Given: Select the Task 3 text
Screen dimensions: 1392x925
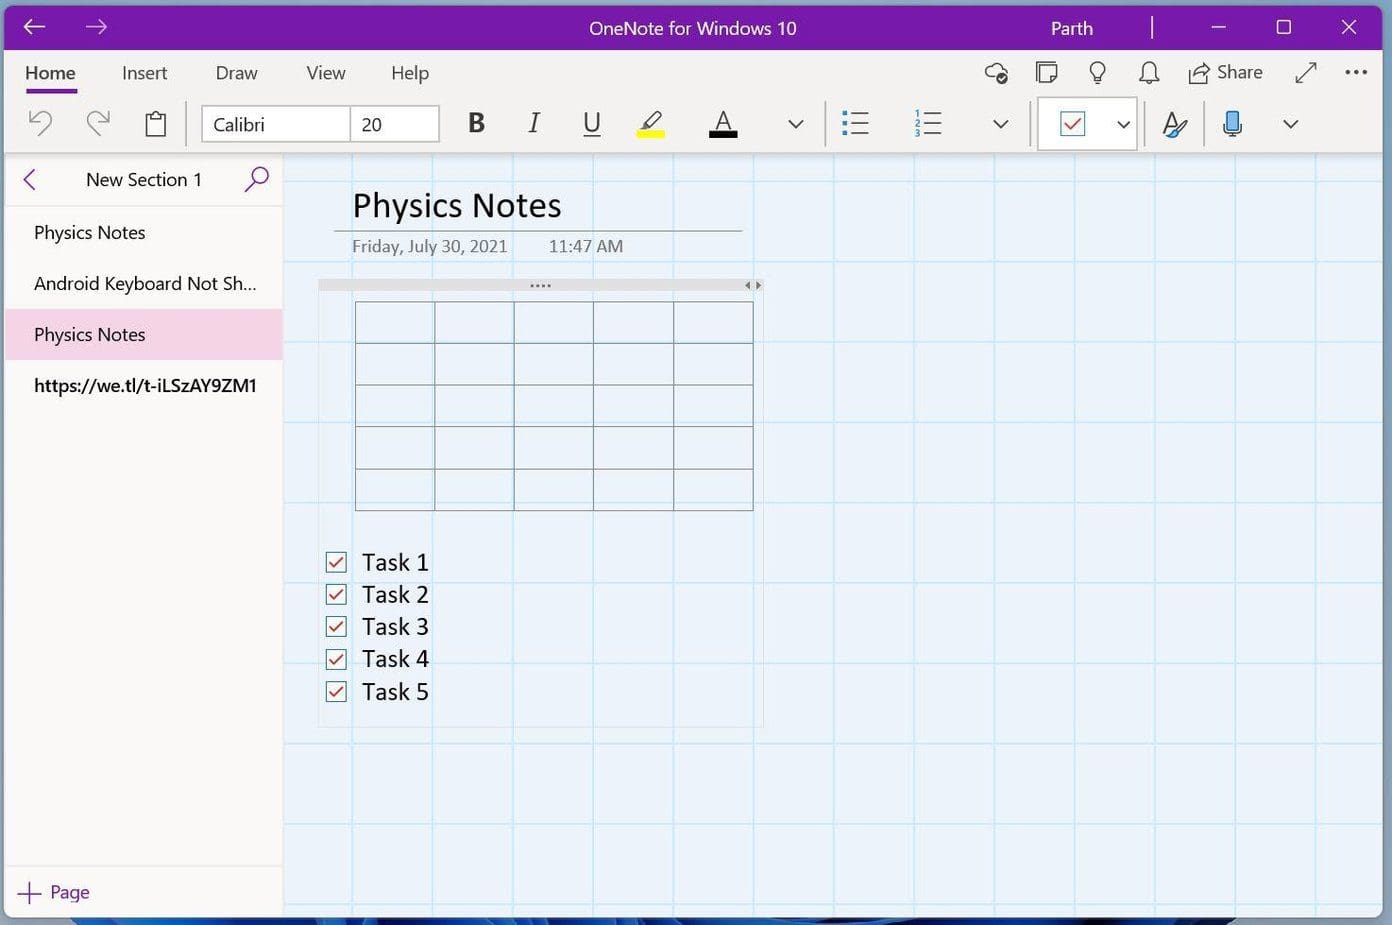Looking at the screenshot, I should click(395, 627).
